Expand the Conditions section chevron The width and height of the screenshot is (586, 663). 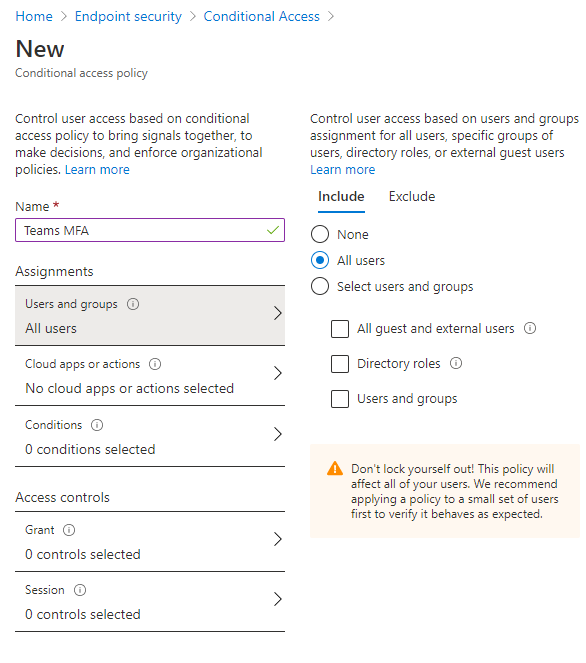click(x=277, y=434)
